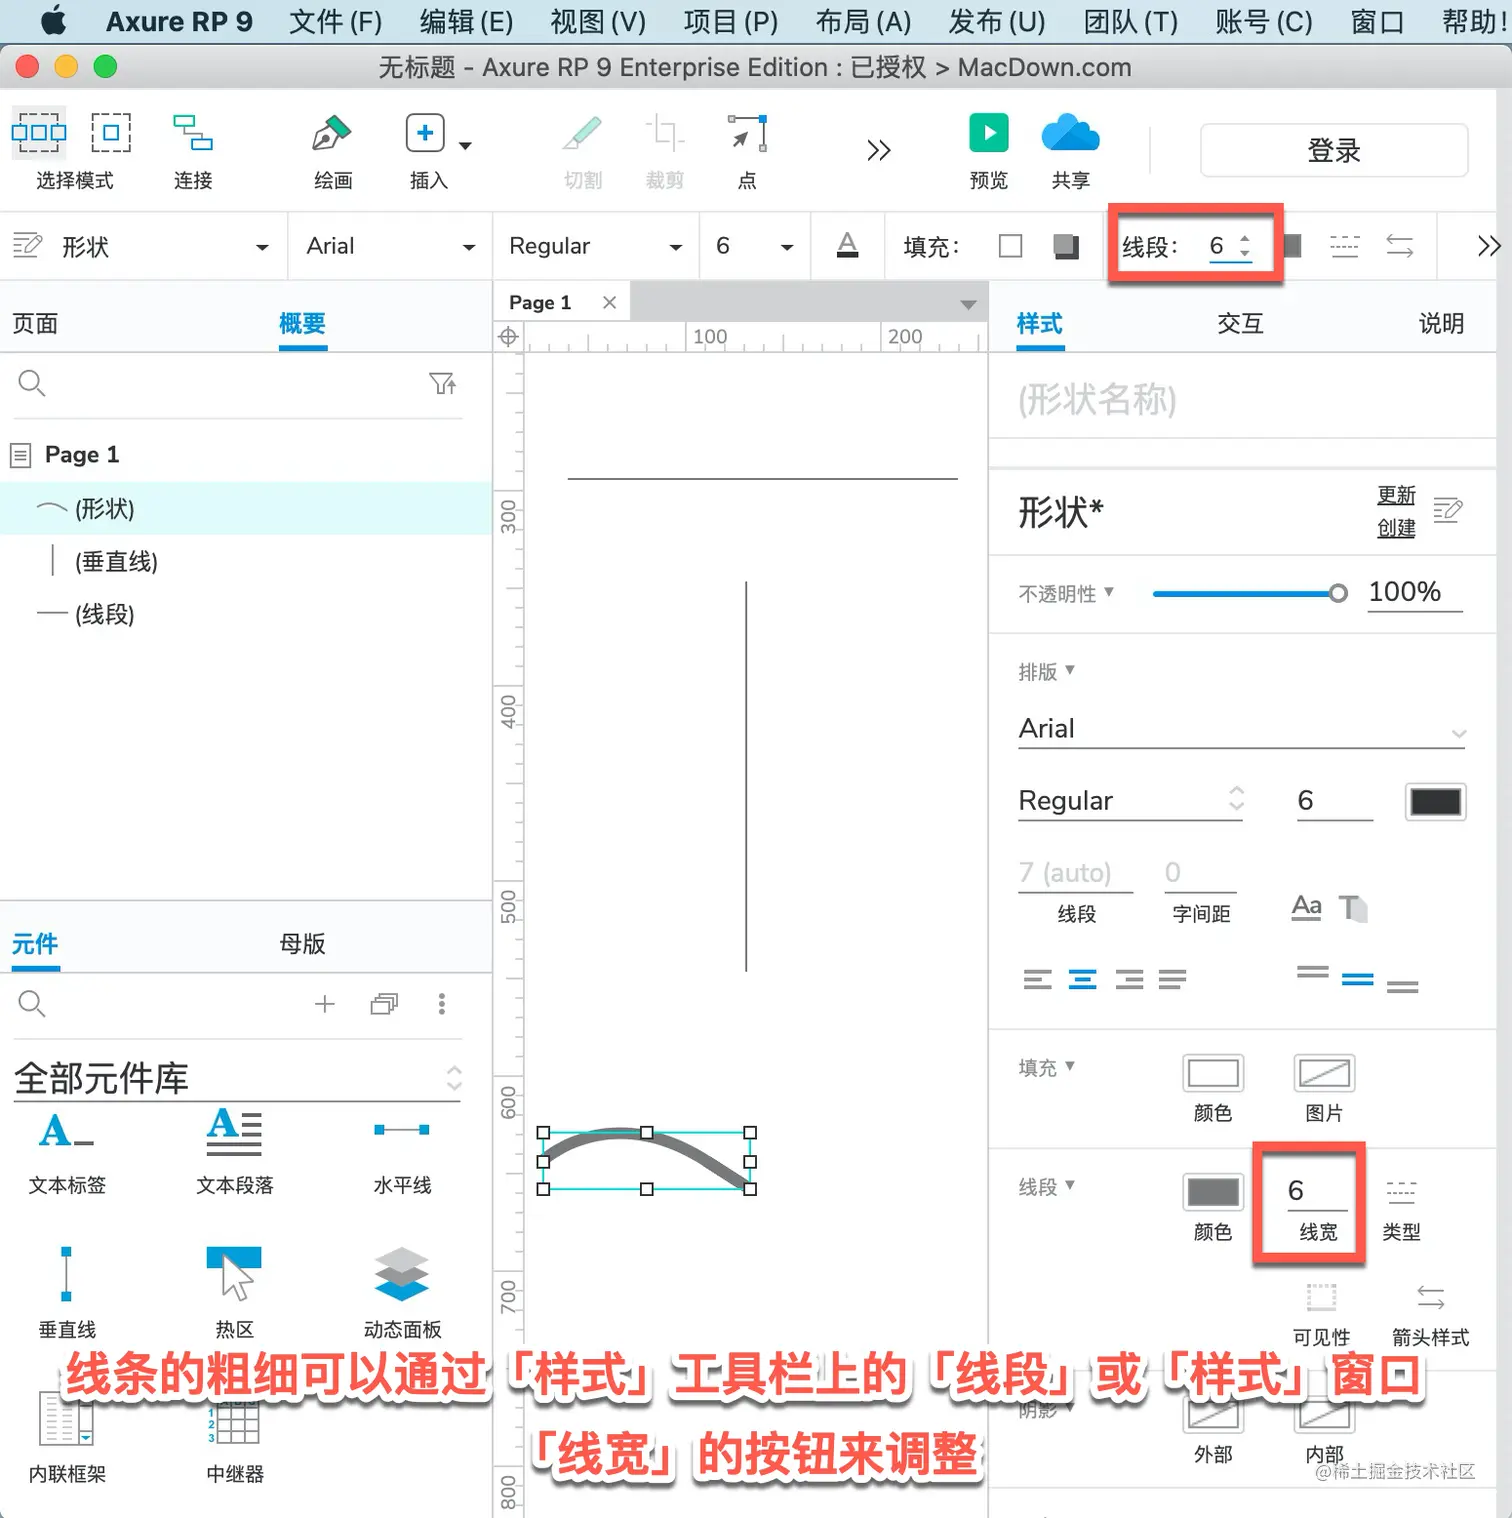Click the shadow icon next to fill
The width and height of the screenshot is (1512, 1518).
(1066, 246)
